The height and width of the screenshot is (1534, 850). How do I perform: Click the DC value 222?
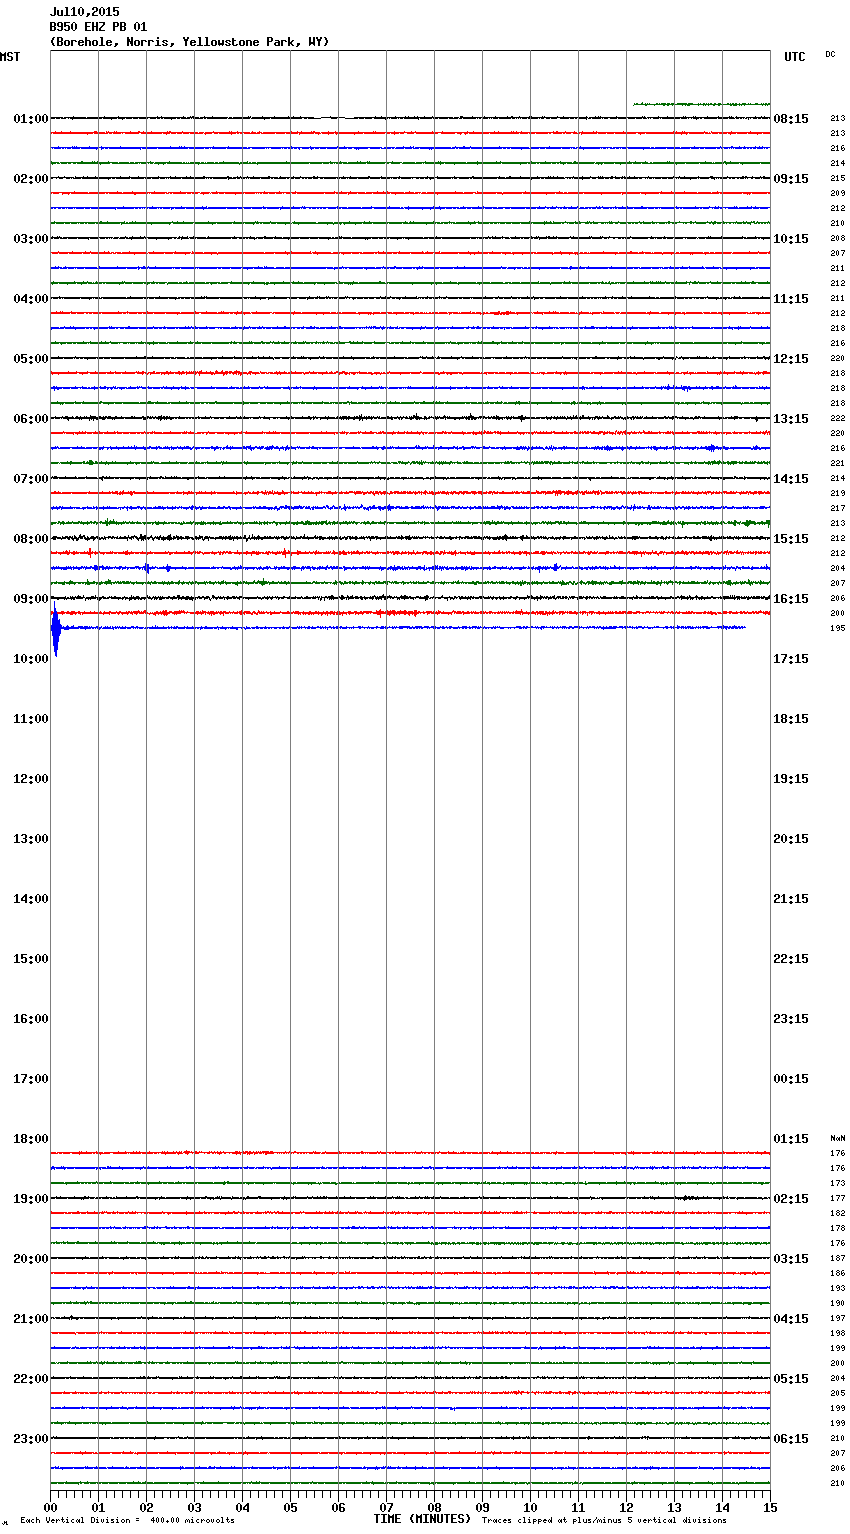pos(838,418)
